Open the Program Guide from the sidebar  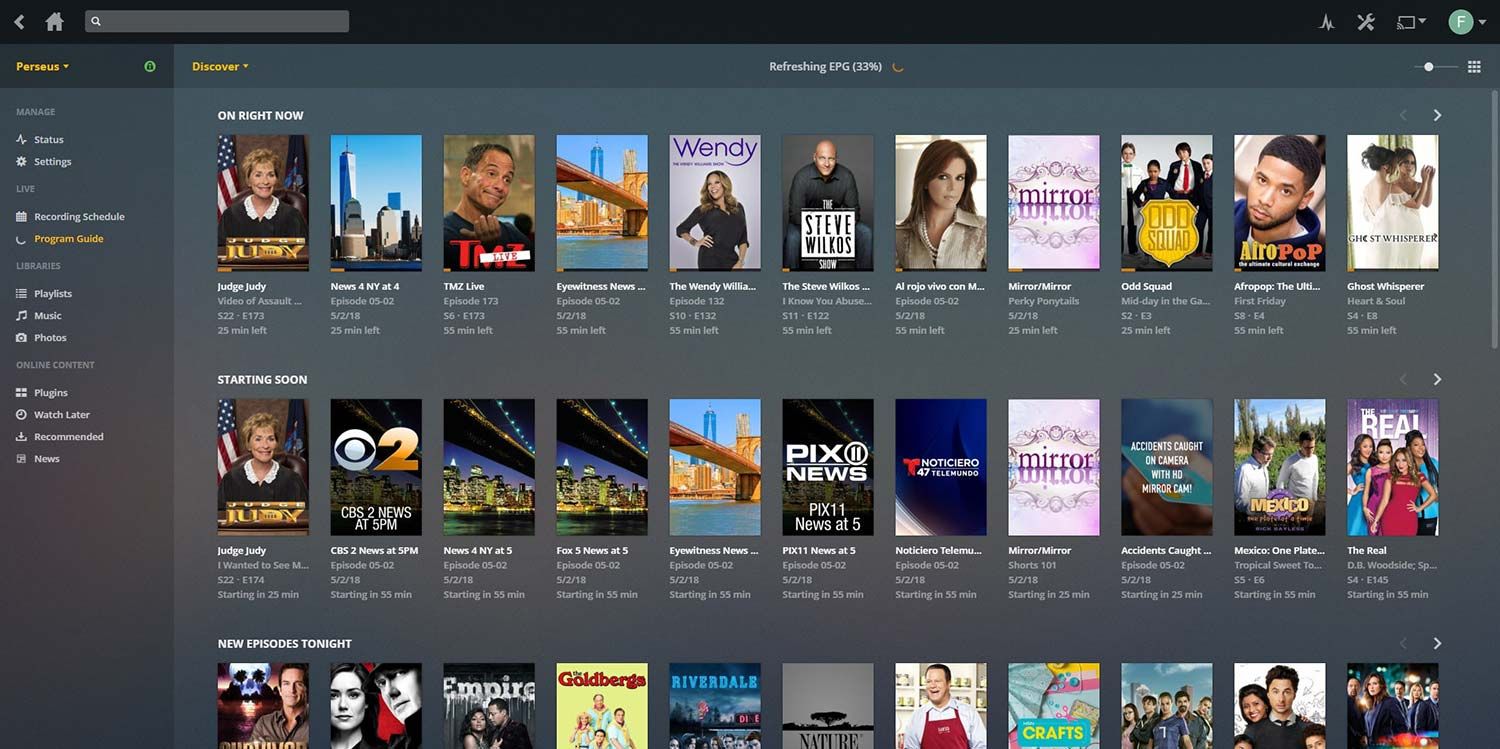click(69, 238)
